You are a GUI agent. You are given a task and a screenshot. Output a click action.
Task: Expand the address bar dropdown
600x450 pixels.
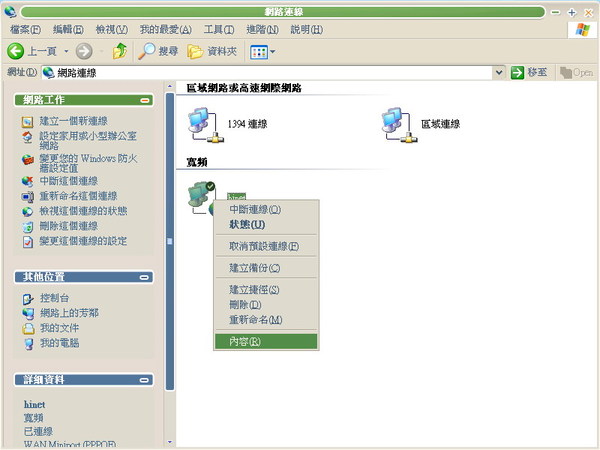click(x=499, y=72)
